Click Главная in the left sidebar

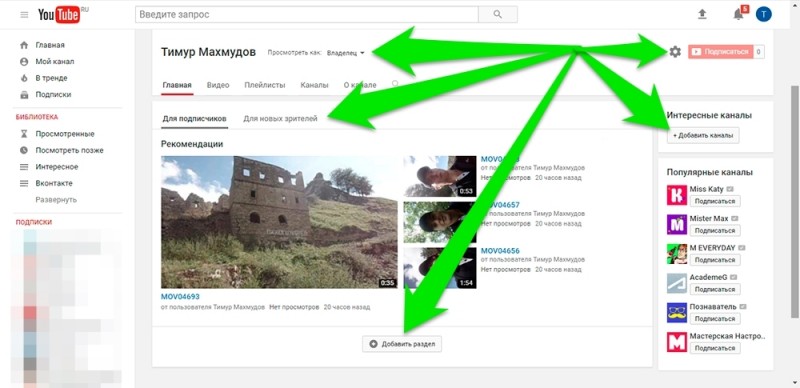(x=50, y=45)
